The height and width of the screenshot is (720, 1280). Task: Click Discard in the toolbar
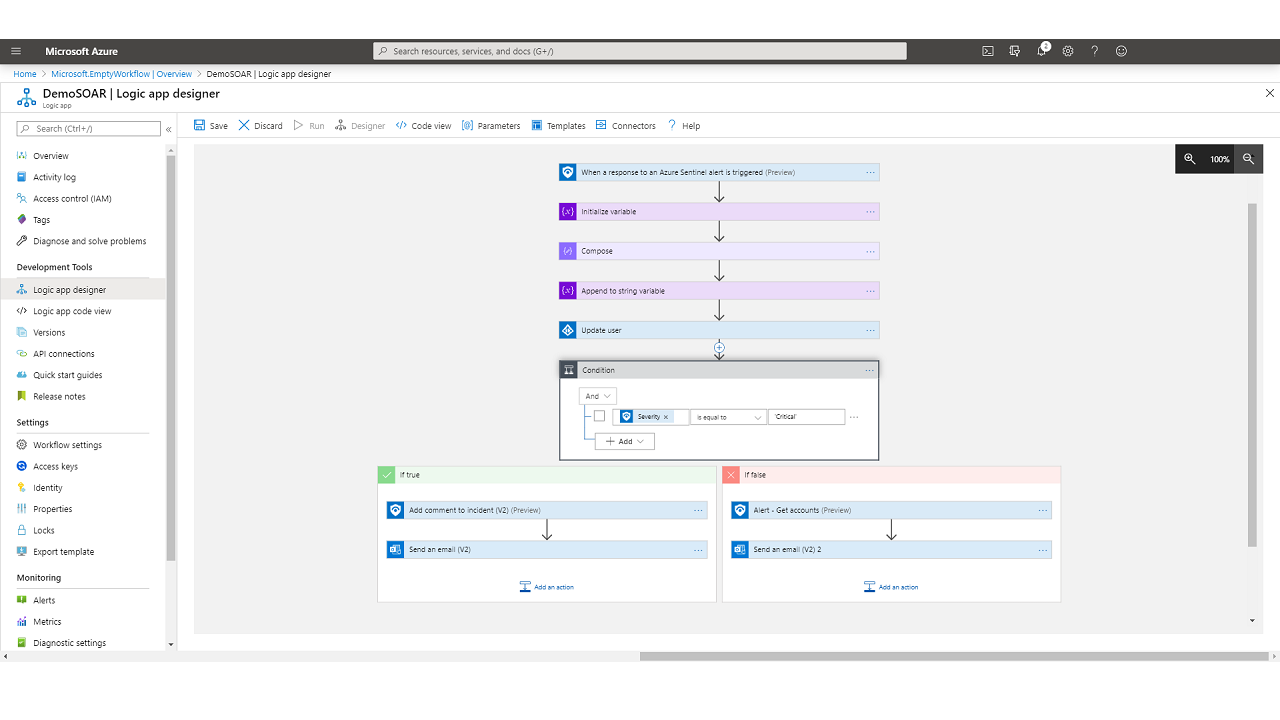coord(260,126)
